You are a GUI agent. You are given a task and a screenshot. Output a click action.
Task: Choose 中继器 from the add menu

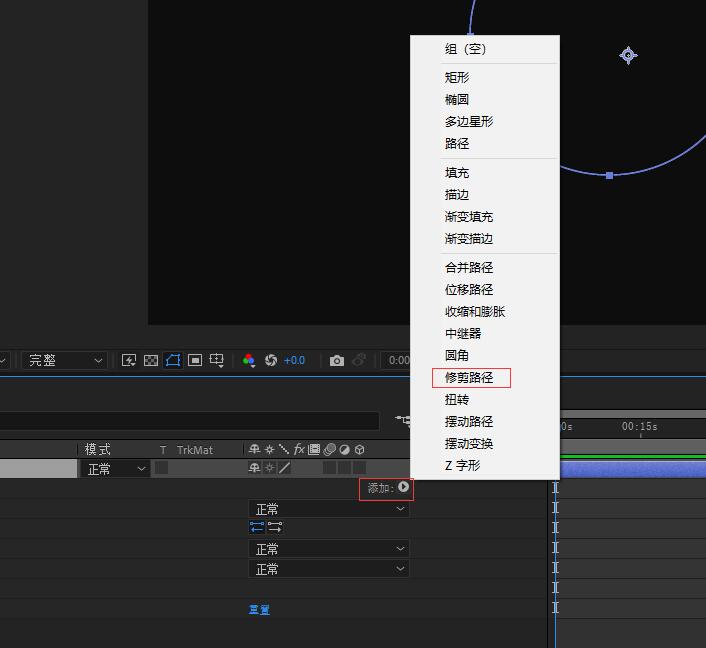[x=485, y=334]
